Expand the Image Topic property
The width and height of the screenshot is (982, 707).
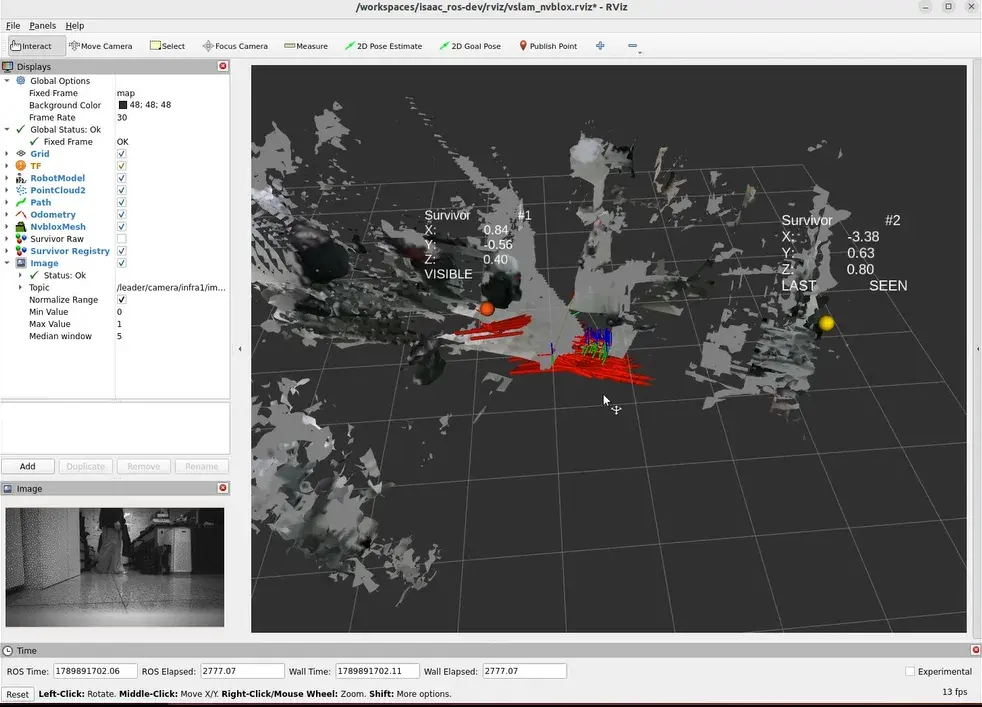[x=20, y=287]
